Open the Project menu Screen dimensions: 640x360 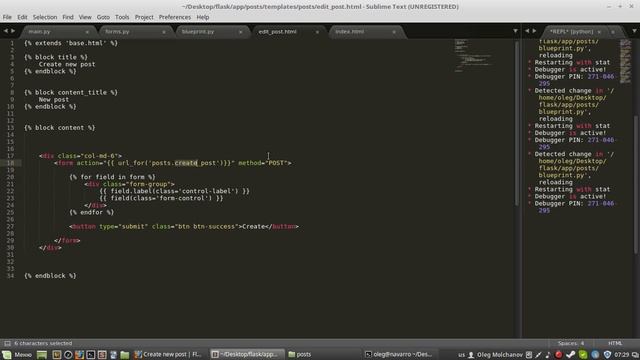[144, 17]
